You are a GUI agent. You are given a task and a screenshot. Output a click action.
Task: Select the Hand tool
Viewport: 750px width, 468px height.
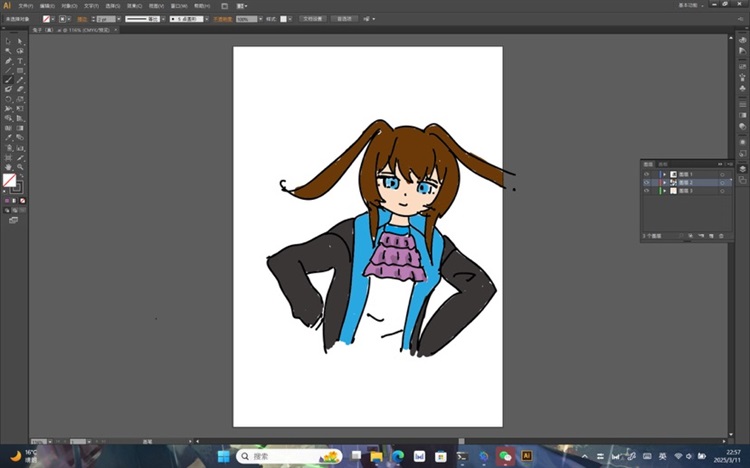point(8,167)
